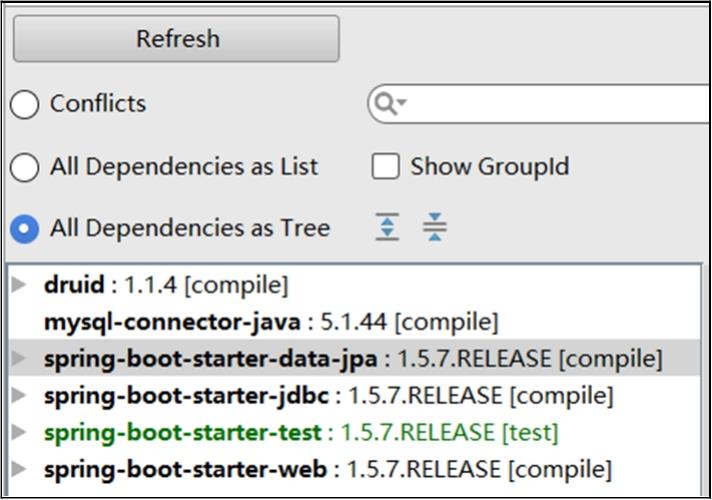
Task: Enable the Show GroupId checkbox
Action: coord(386,166)
